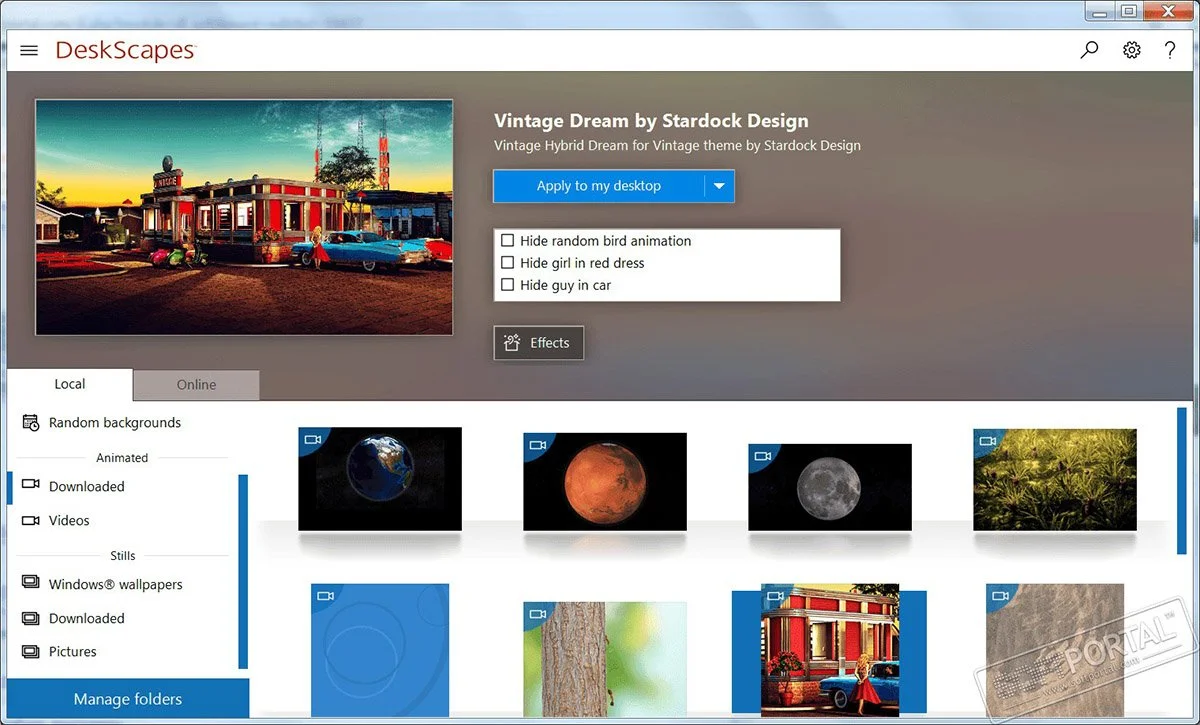
Task: Click Apply to my desktop button
Action: pyautogui.click(x=599, y=186)
